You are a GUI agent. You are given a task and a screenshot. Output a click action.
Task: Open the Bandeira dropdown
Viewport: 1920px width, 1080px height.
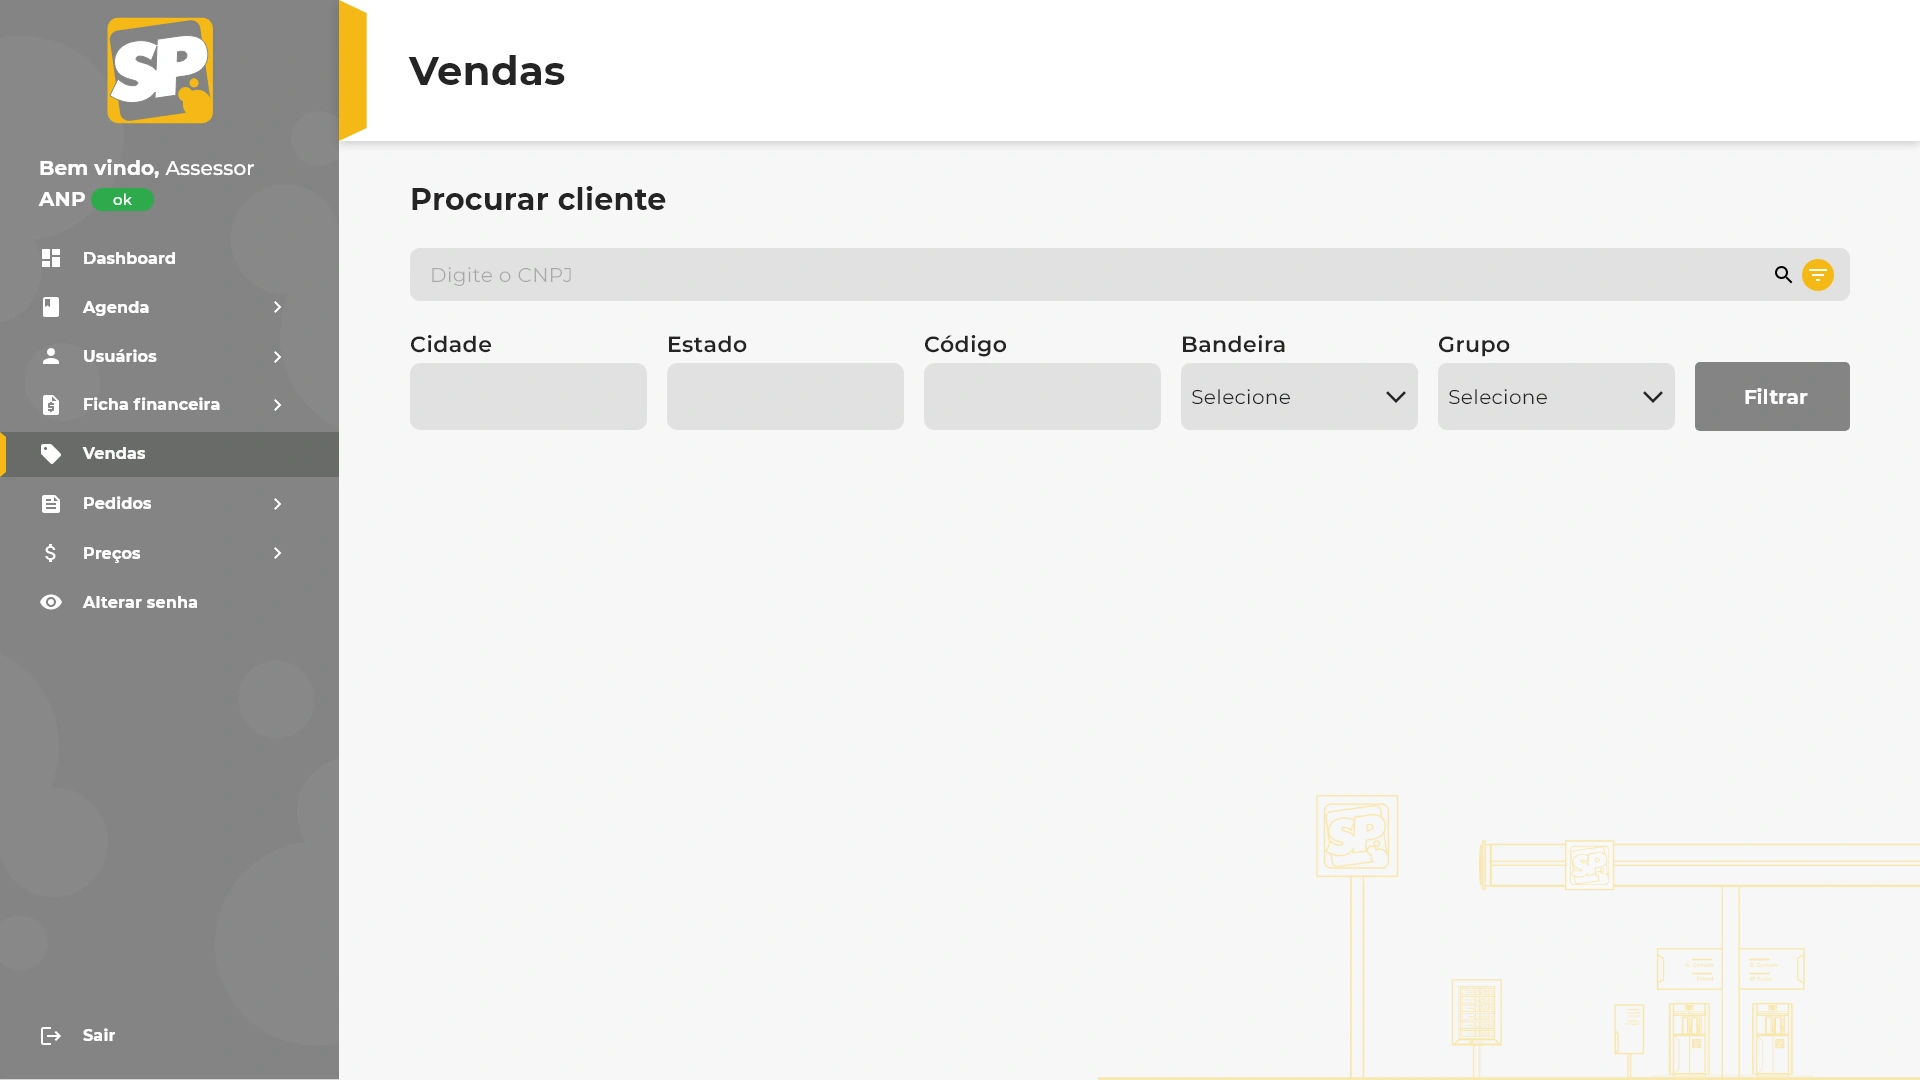[x=1298, y=397]
